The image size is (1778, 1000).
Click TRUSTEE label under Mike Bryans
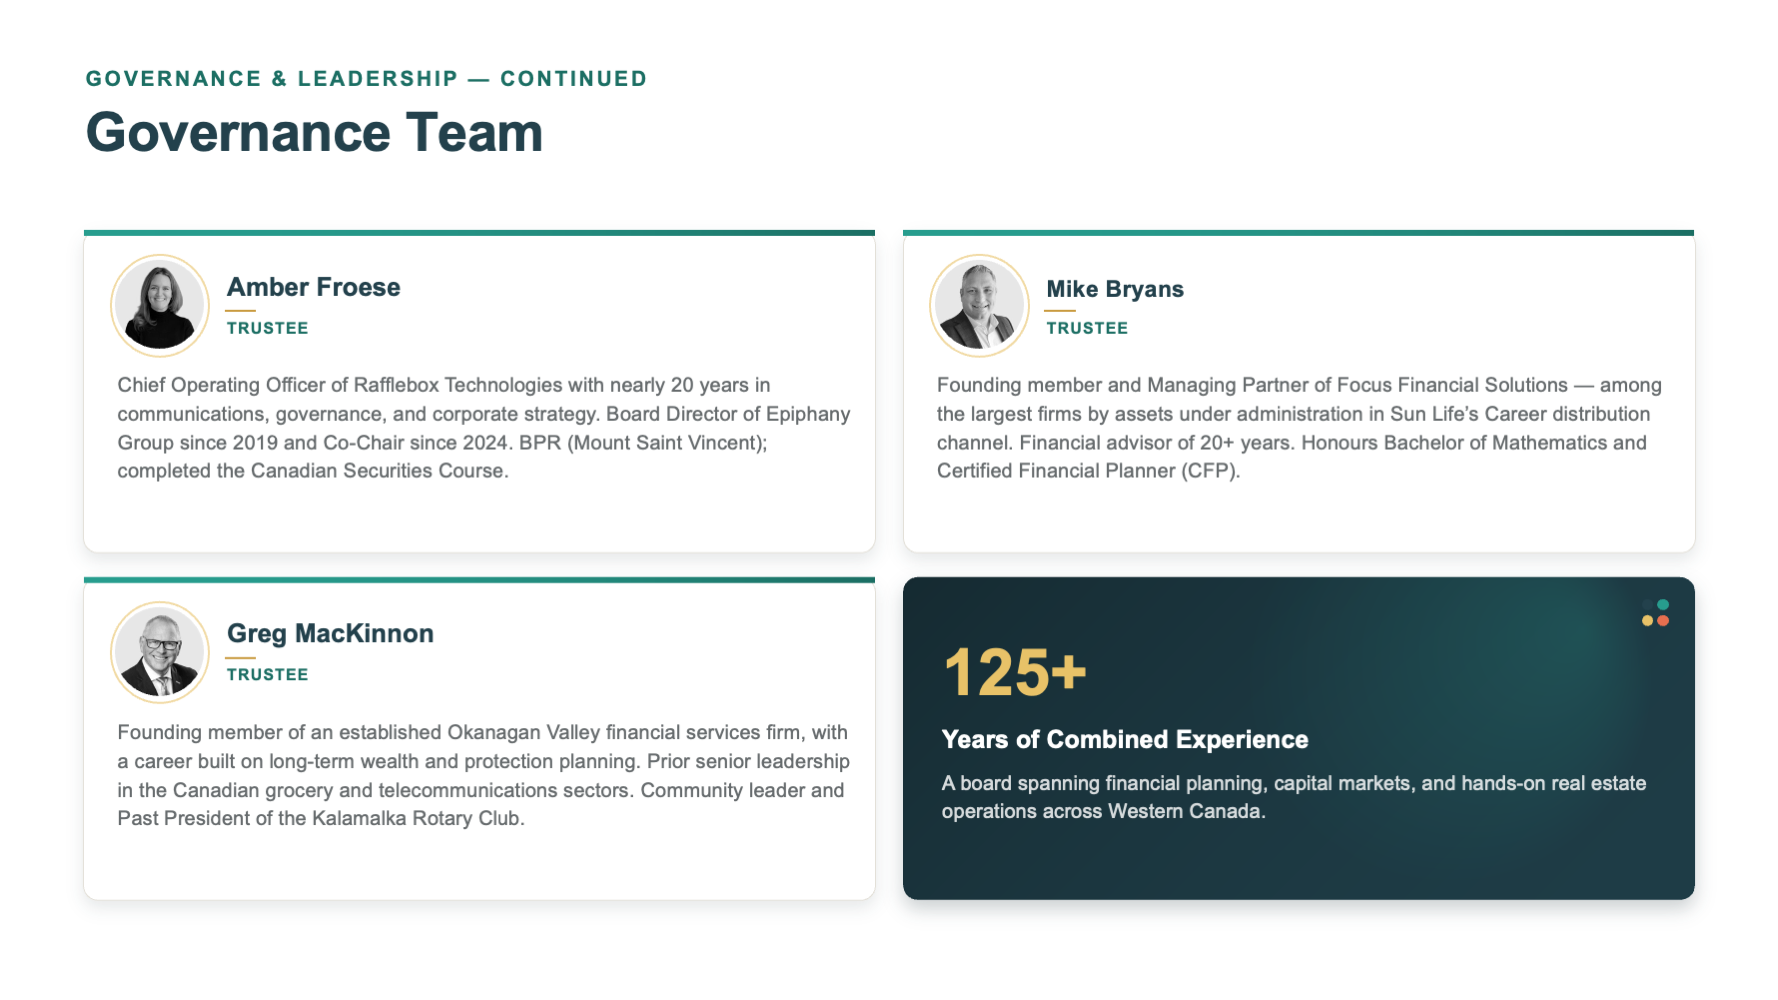tap(1087, 328)
